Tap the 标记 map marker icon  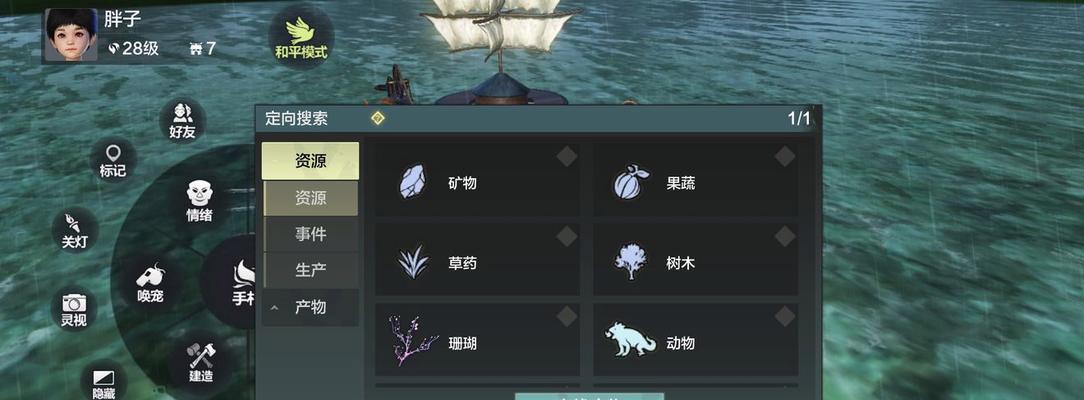pyautogui.click(x=113, y=160)
